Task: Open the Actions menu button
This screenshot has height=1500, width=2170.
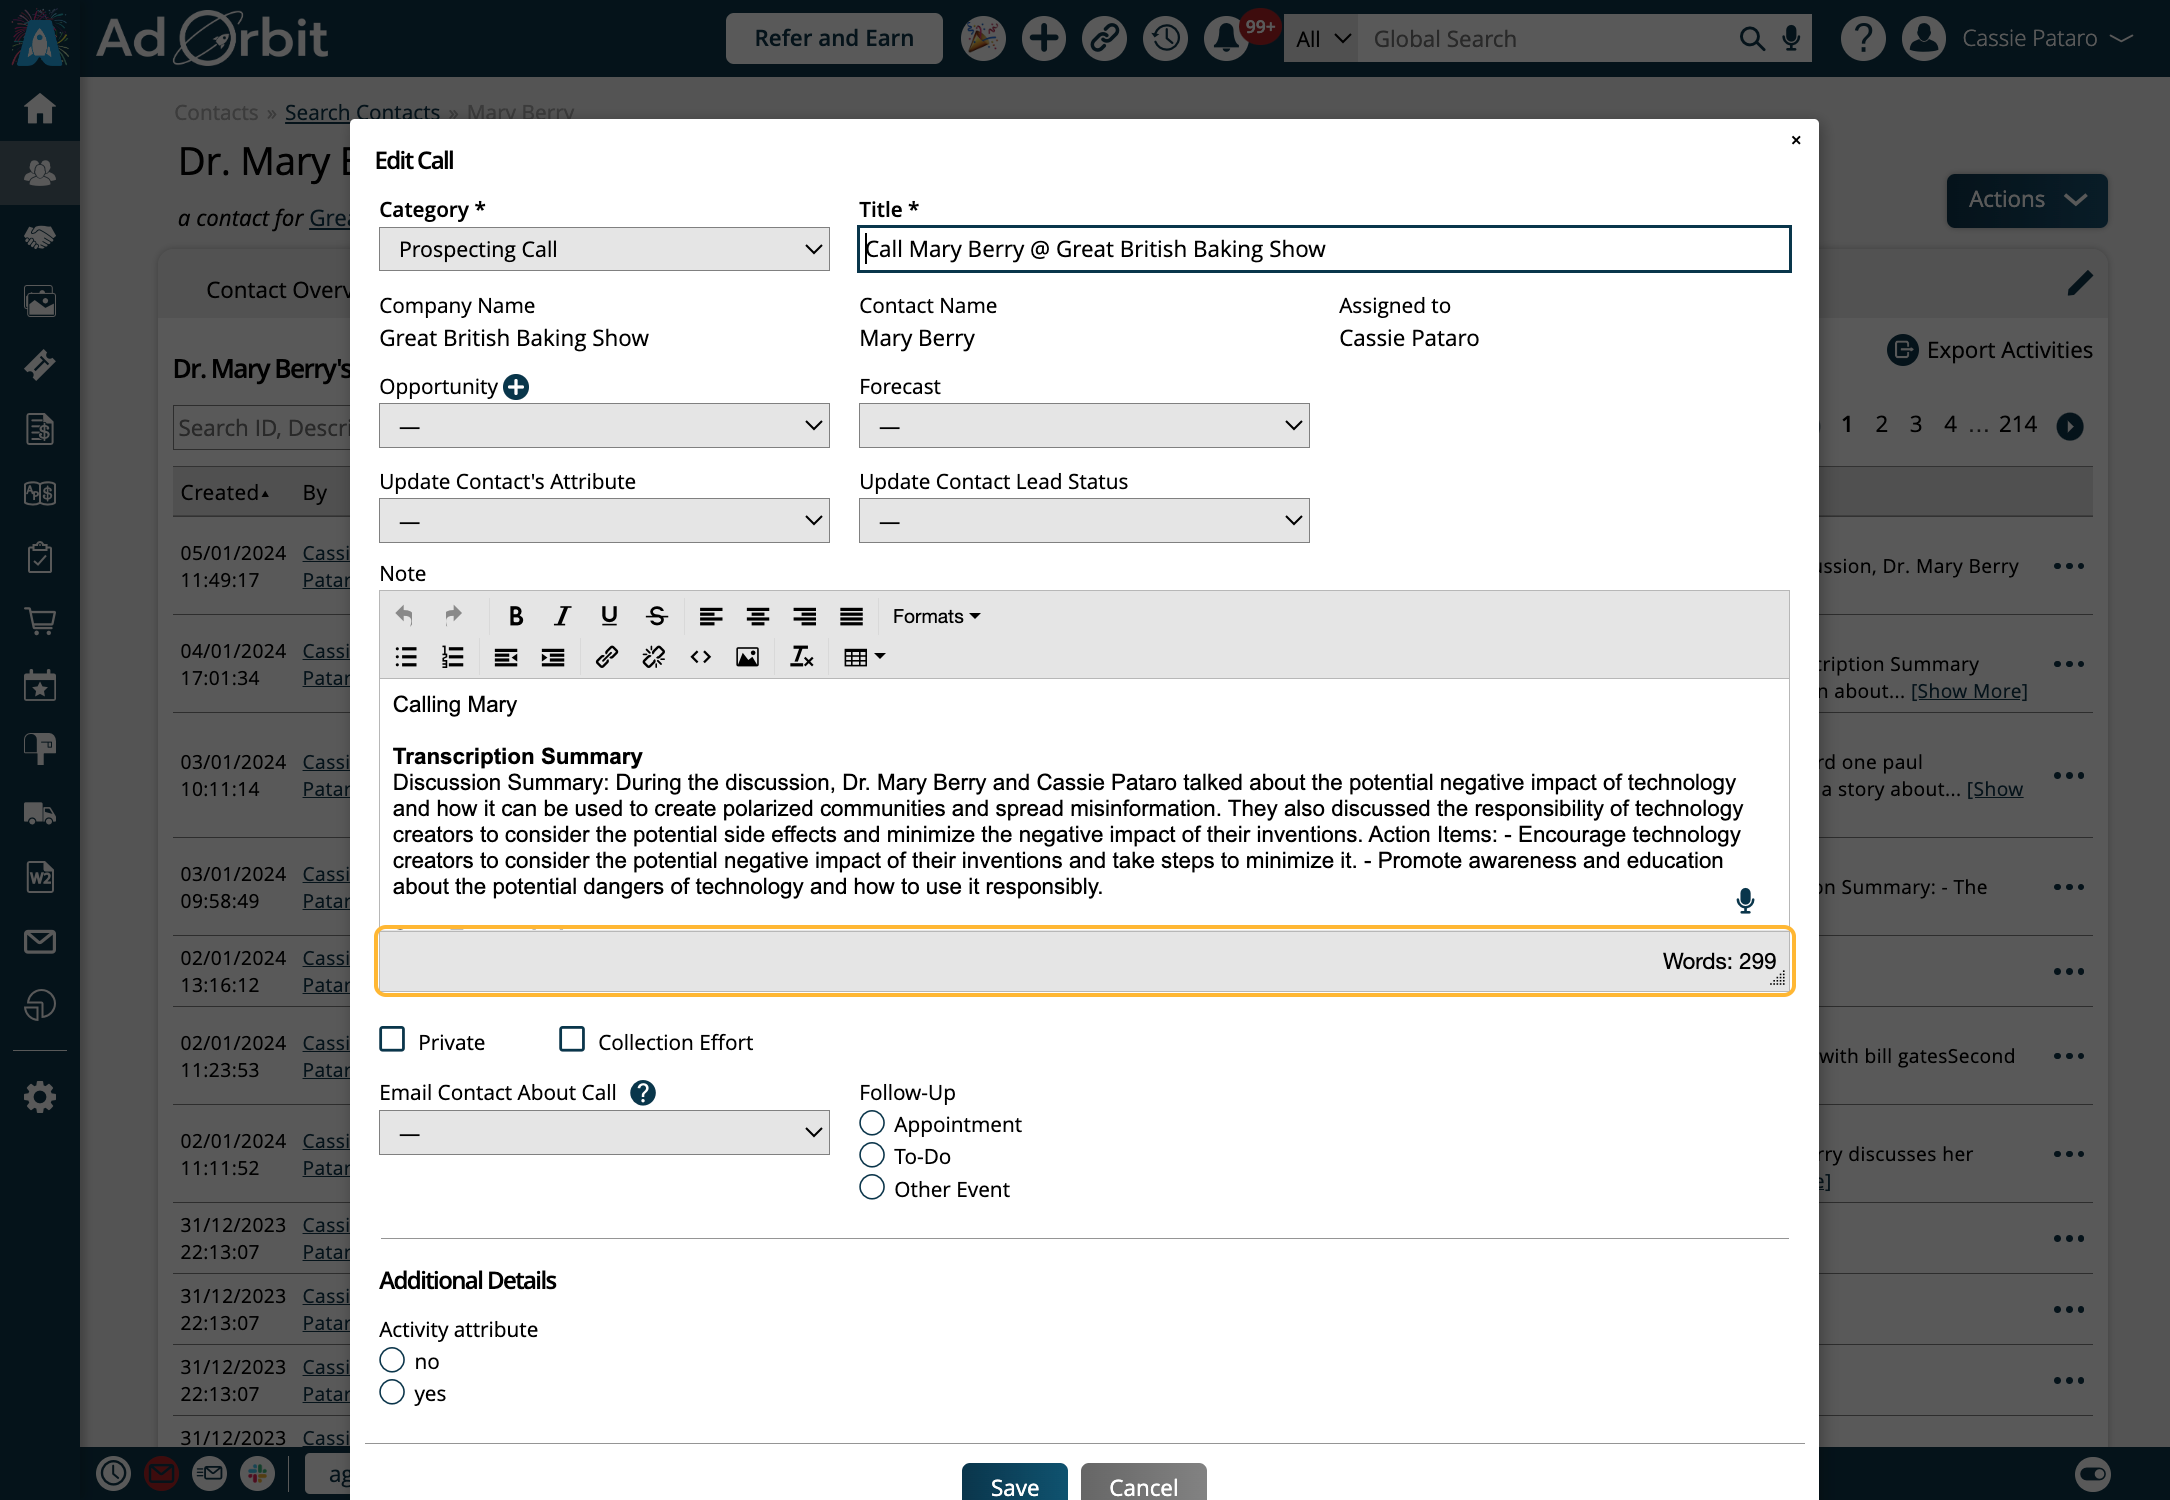Action: click(x=2027, y=200)
